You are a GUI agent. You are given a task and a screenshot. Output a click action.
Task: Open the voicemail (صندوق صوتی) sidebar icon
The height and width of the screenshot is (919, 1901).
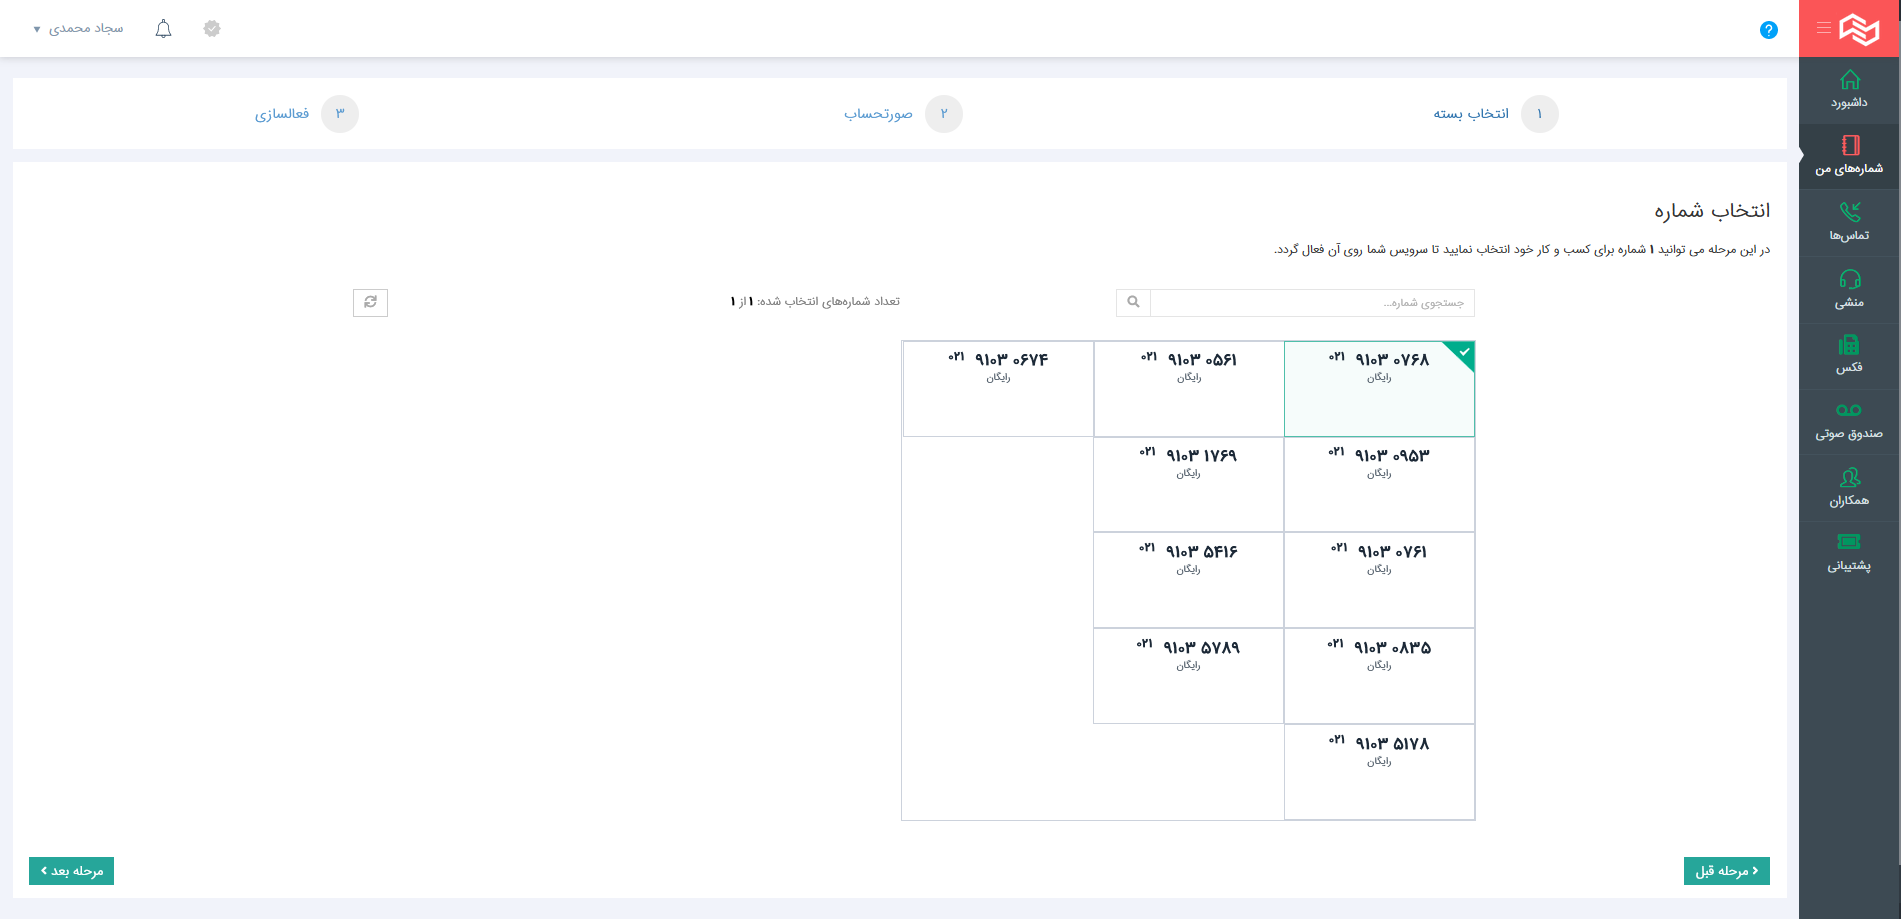(x=1849, y=411)
